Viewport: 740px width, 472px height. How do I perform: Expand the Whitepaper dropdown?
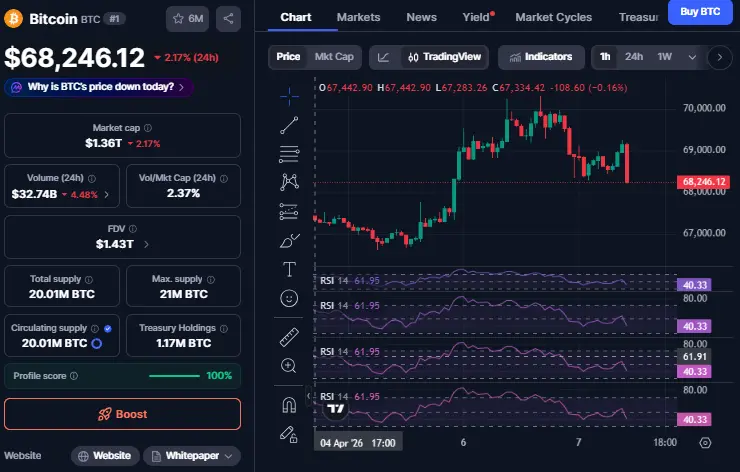tap(191, 456)
